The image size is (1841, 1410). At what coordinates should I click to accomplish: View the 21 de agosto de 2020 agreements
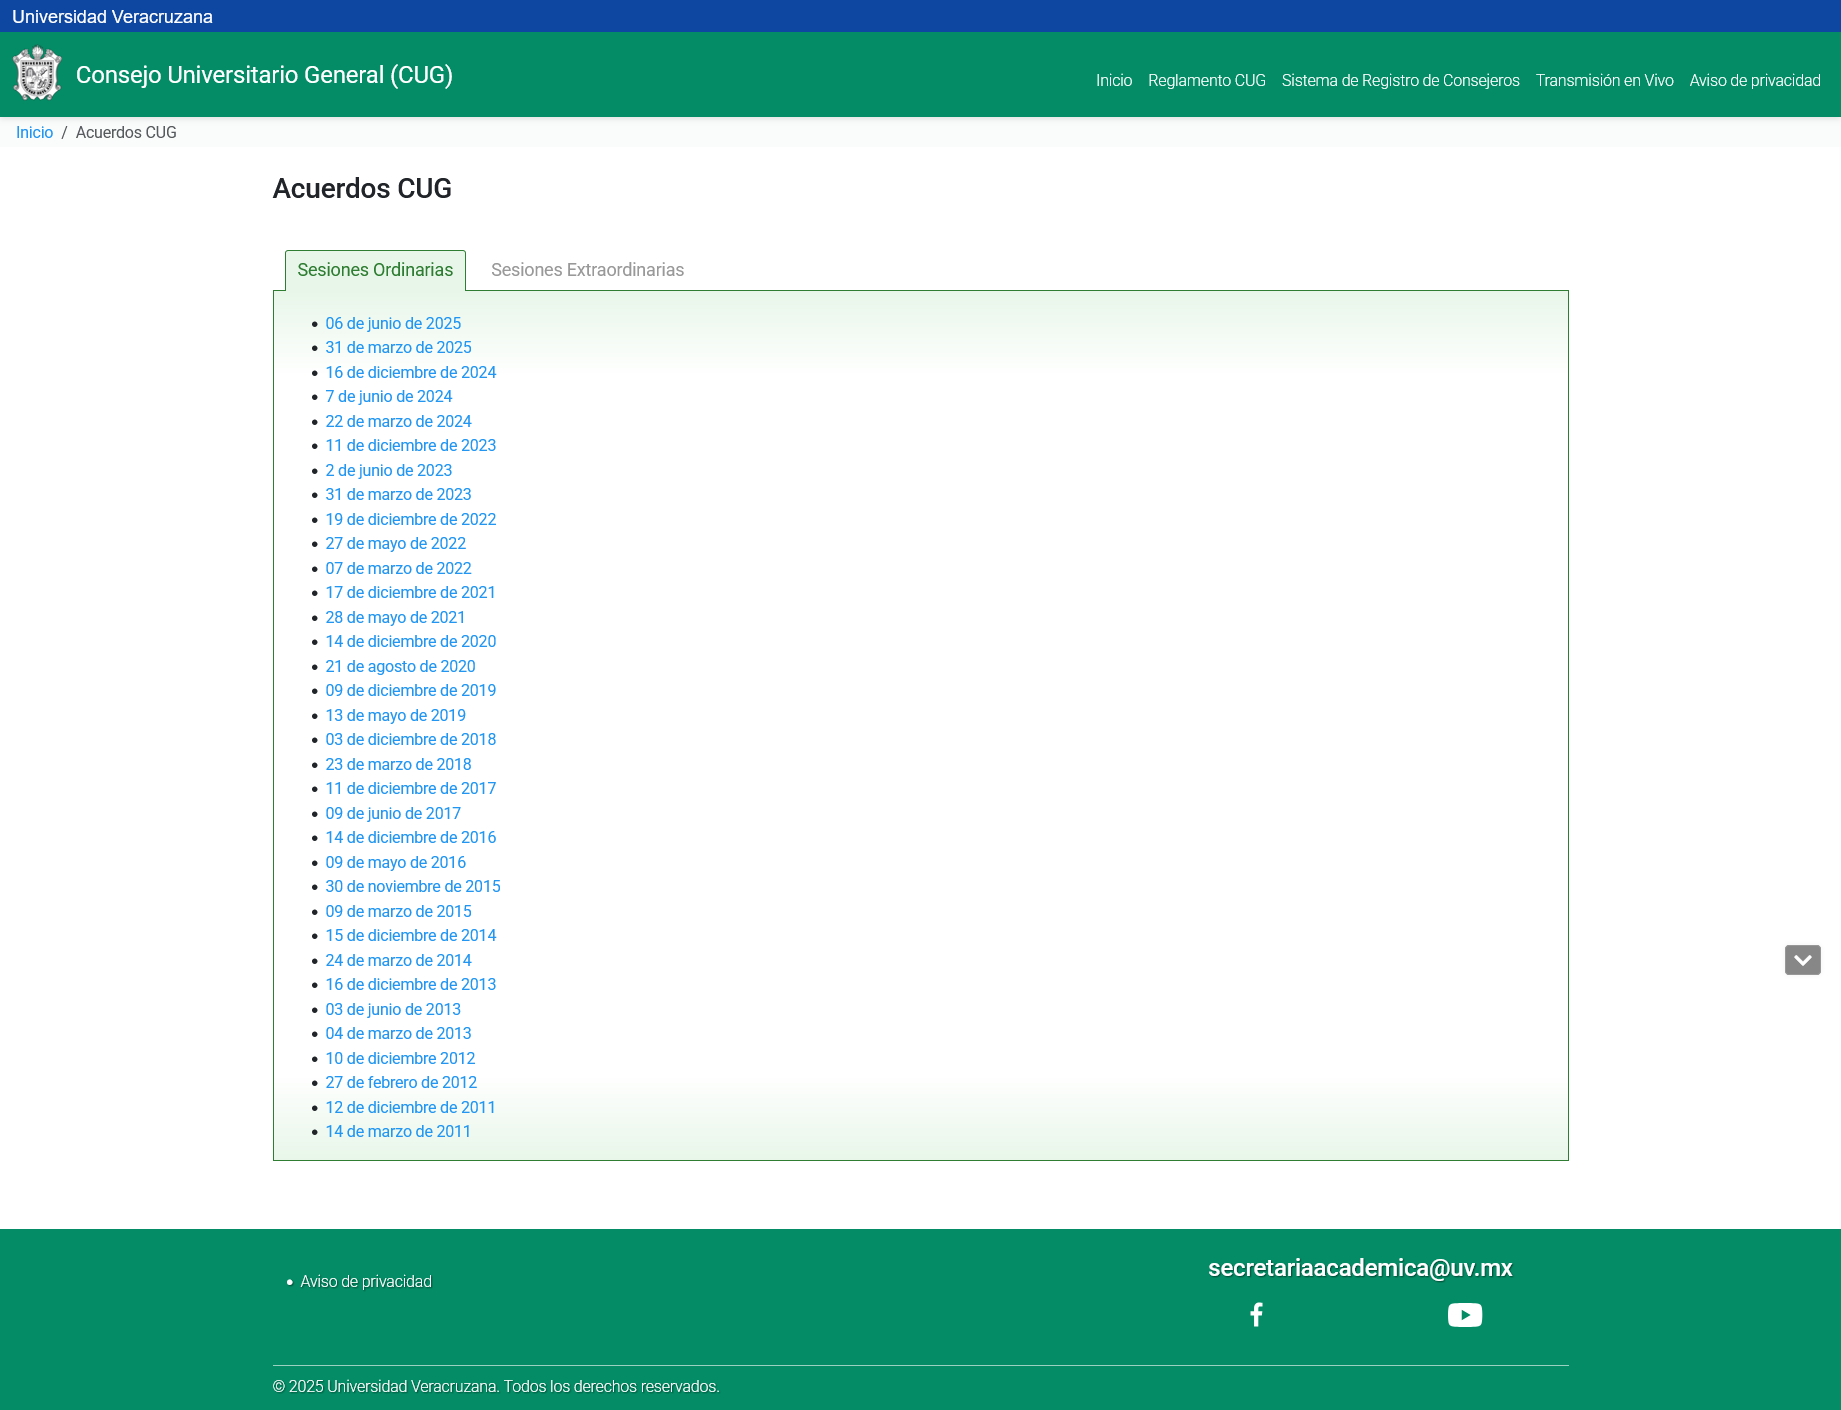click(x=400, y=666)
